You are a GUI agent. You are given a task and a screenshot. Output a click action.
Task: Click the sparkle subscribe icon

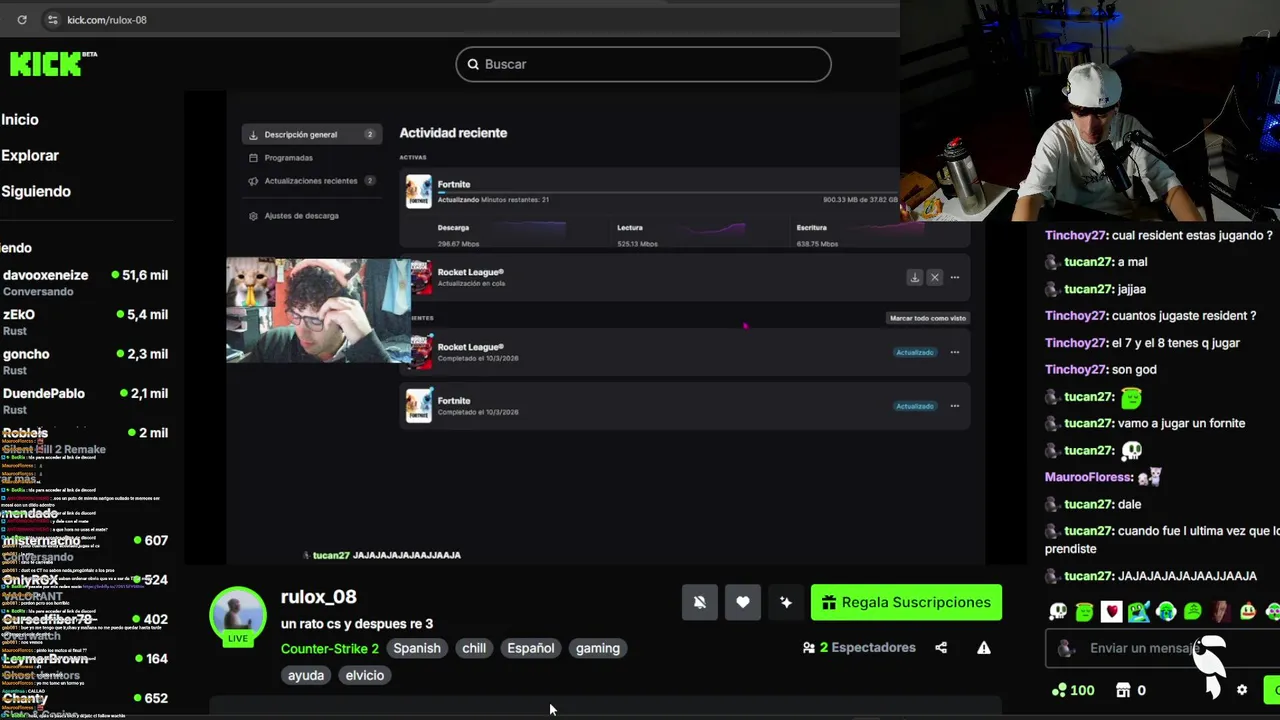786,602
